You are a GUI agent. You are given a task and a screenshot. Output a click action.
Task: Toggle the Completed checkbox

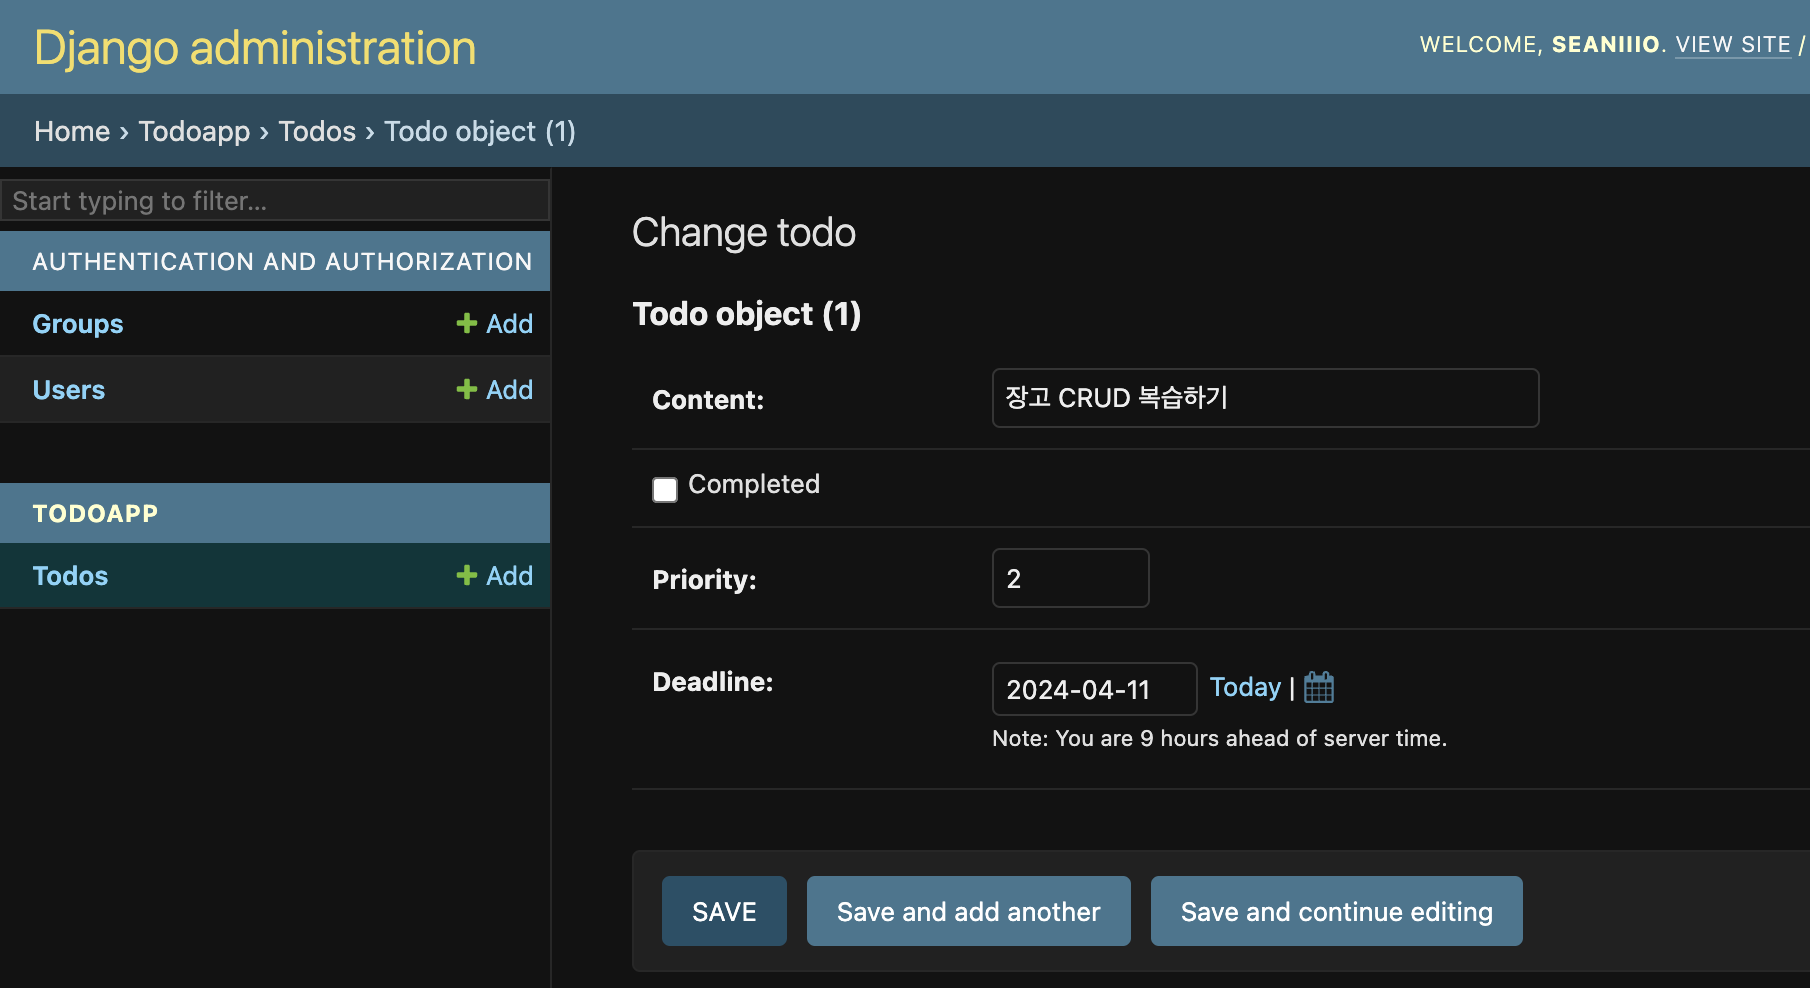click(x=665, y=489)
